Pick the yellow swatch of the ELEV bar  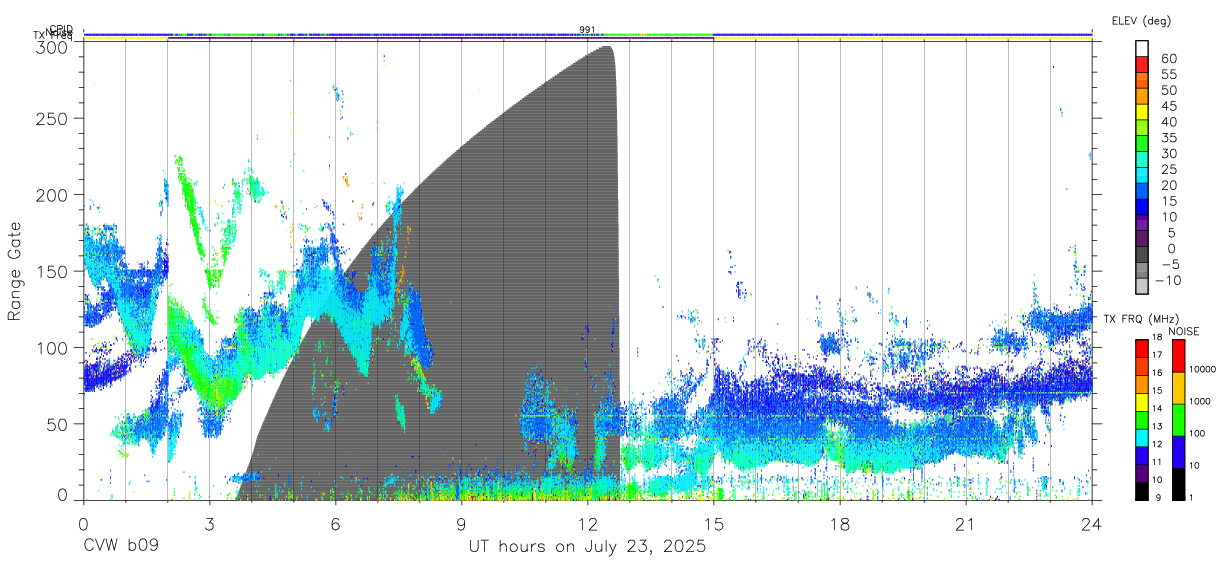[x=1142, y=113]
